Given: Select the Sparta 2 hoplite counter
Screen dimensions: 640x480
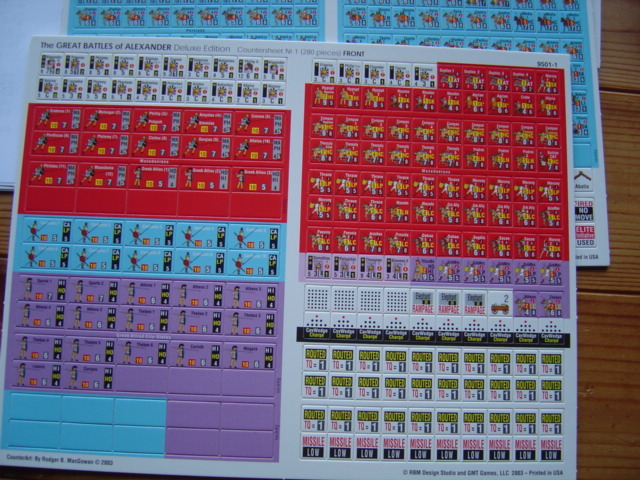Looking at the screenshot, I should pyautogui.click(x=93, y=291).
